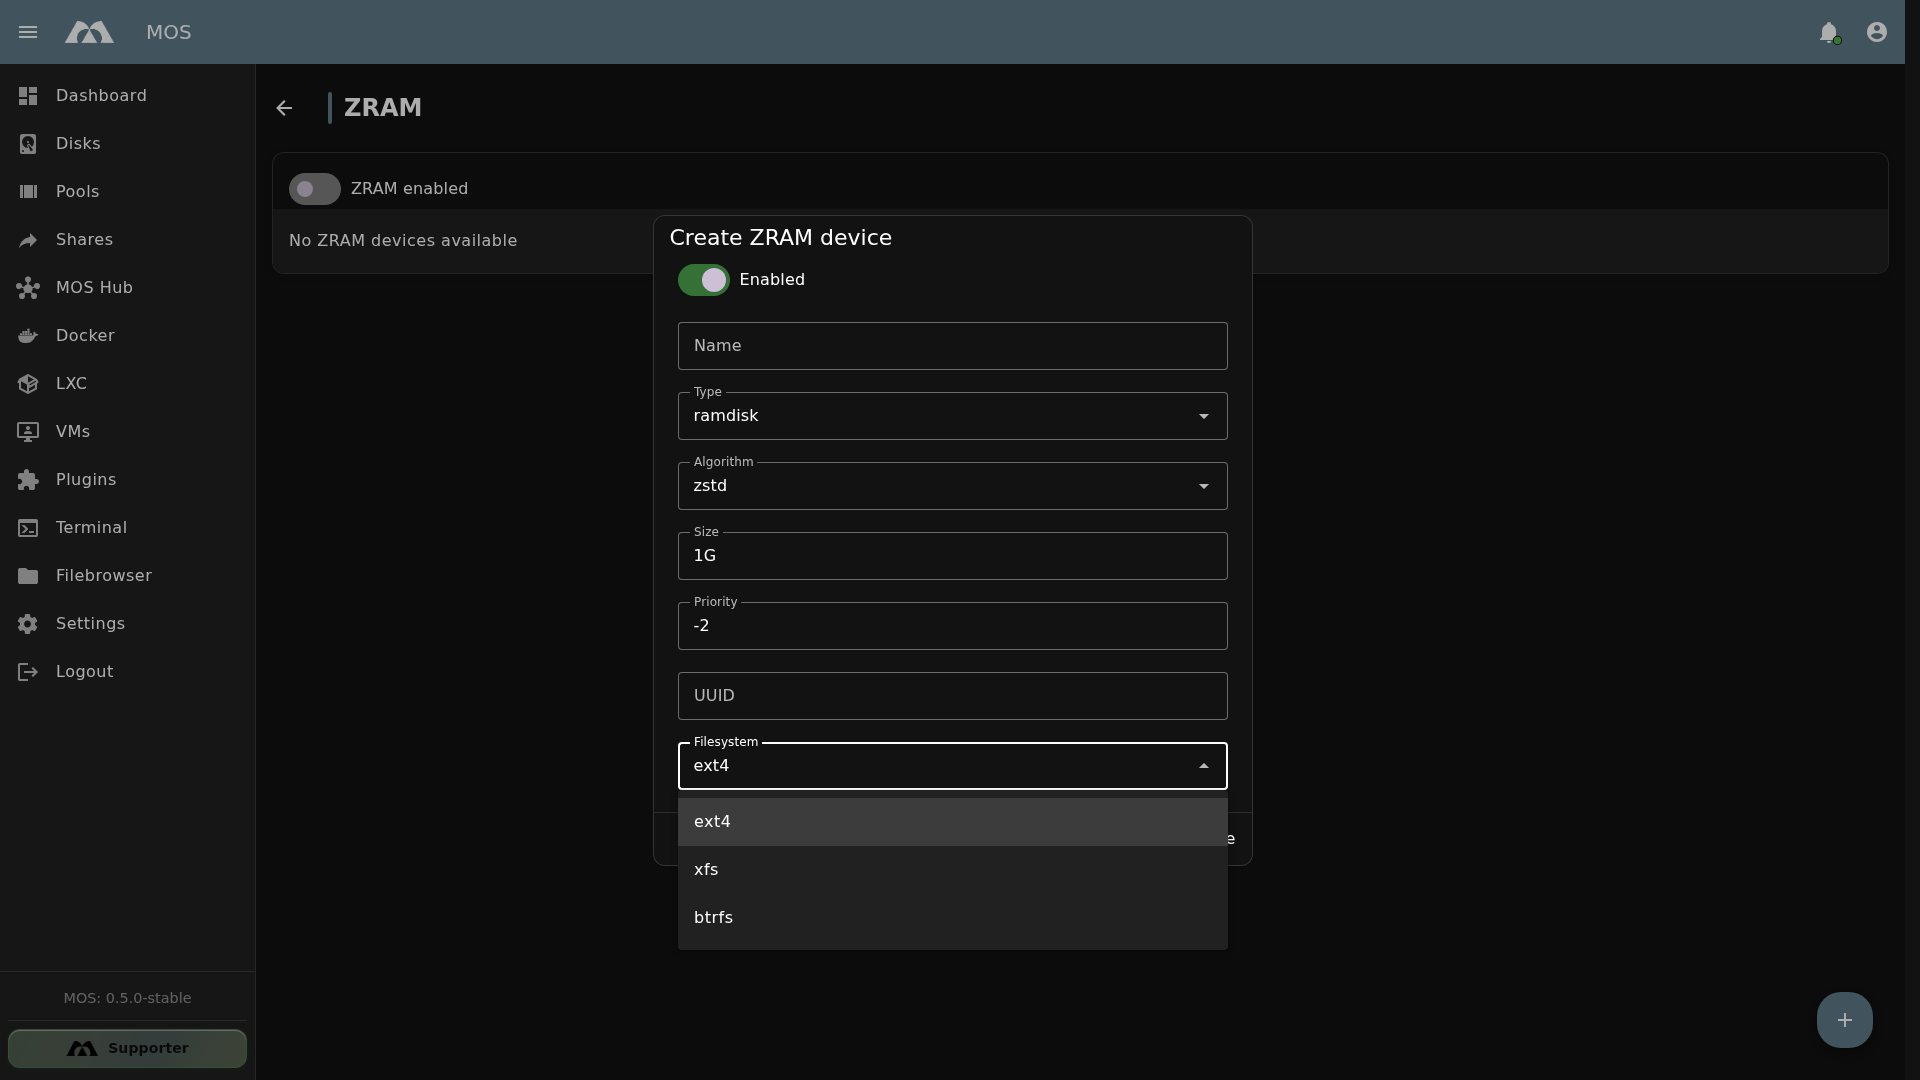Click the MOS: 0.5.0-stable version text

tap(127, 998)
